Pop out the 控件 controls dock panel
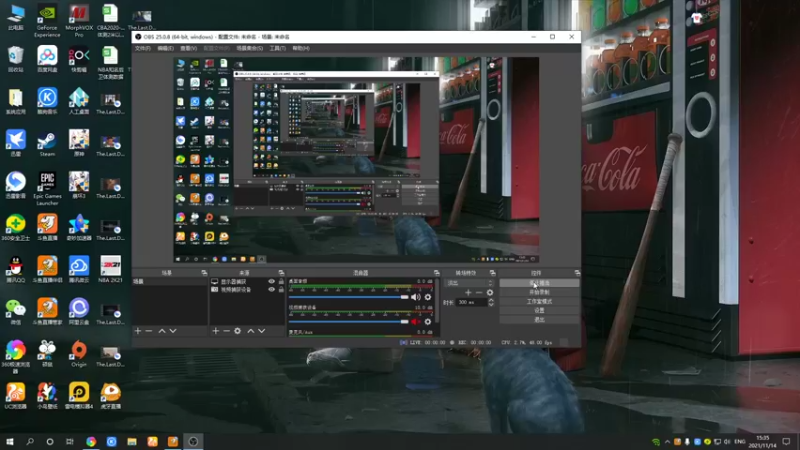Viewport: 800px width, 450px height. click(x=577, y=273)
